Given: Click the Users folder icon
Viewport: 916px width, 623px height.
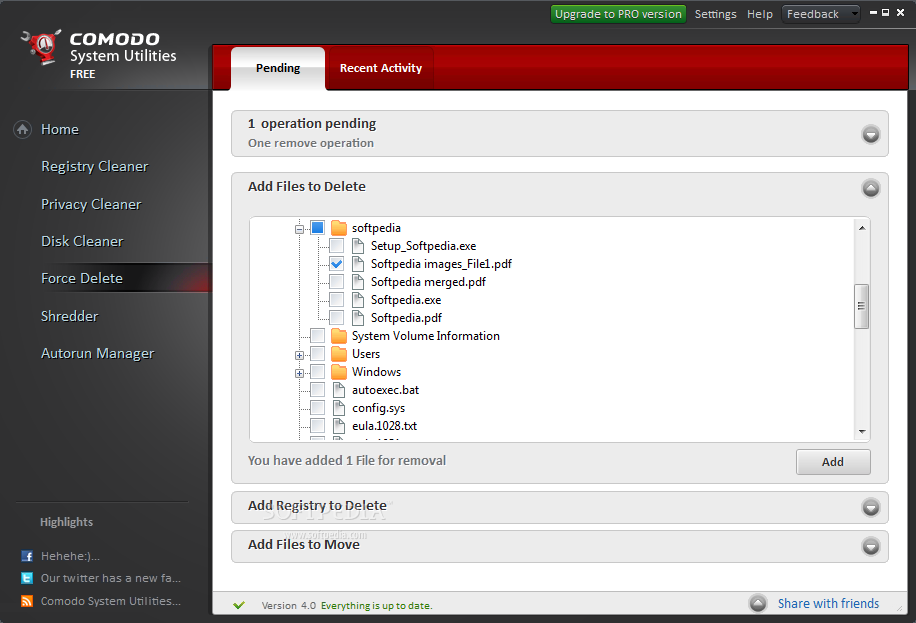Looking at the screenshot, I should [339, 354].
